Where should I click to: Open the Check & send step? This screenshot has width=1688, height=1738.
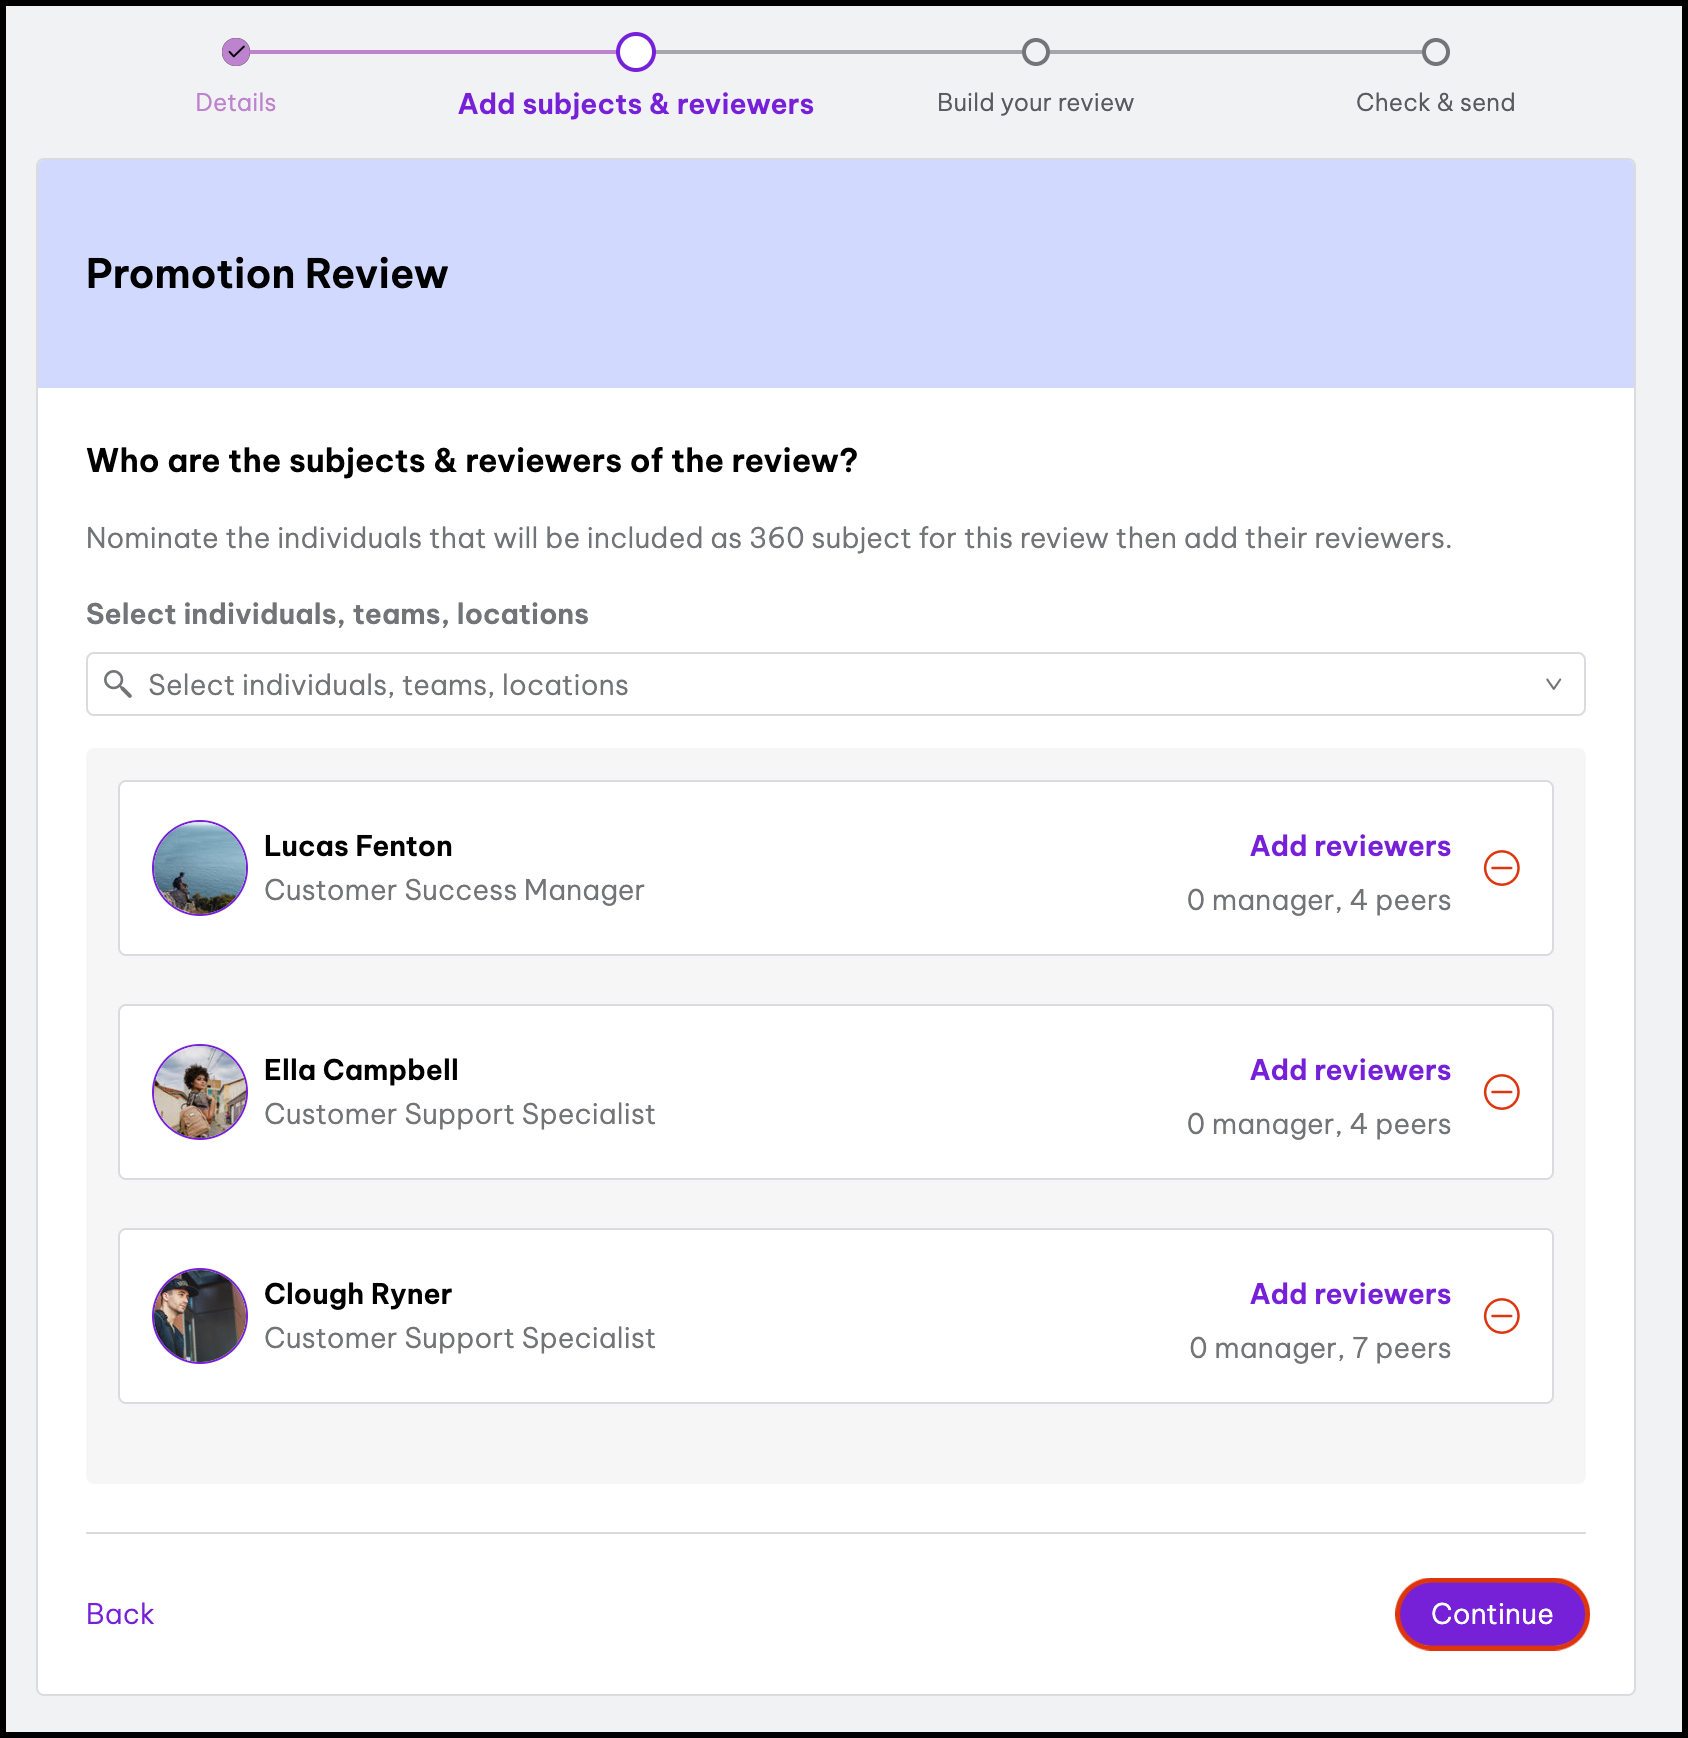tap(1435, 103)
